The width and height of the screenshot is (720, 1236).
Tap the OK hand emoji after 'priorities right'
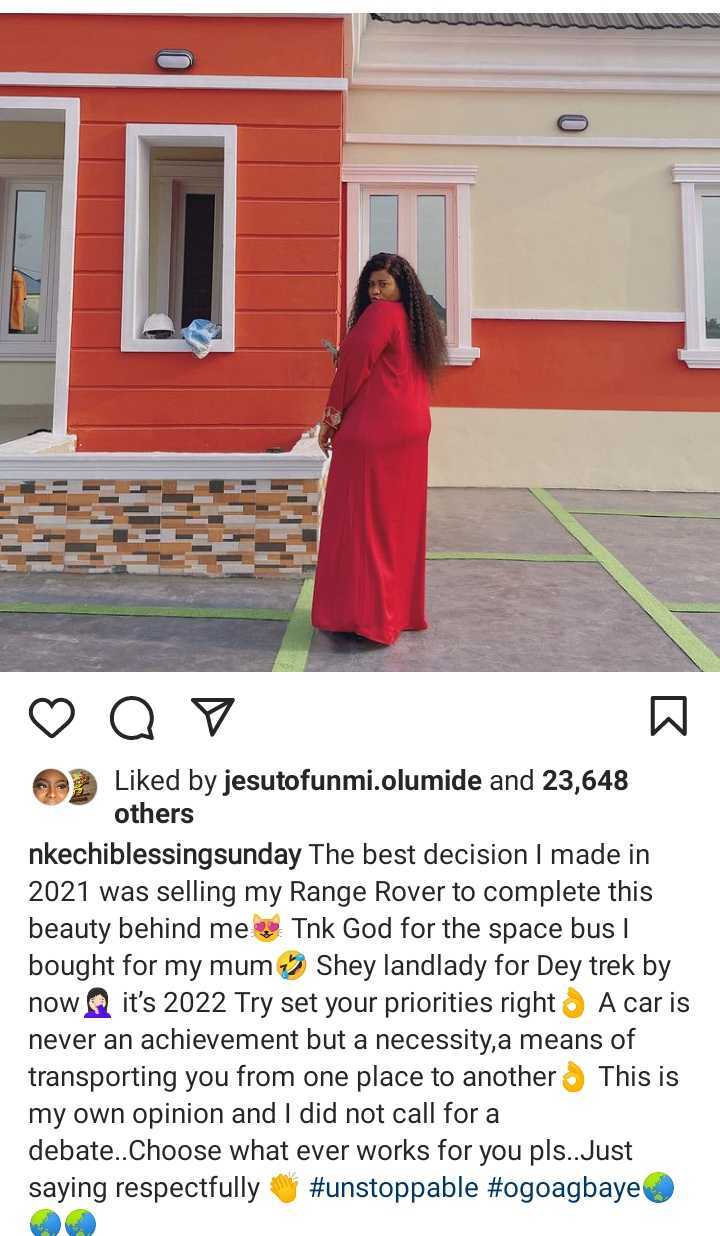(573, 1003)
